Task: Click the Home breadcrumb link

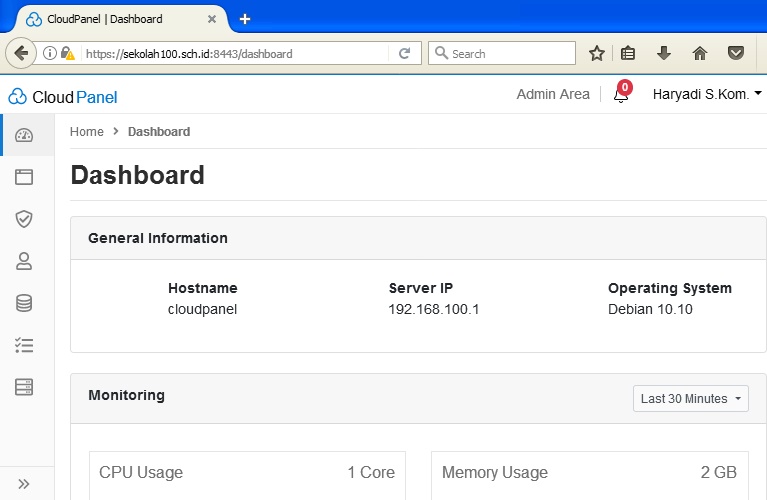Action: click(87, 131)
